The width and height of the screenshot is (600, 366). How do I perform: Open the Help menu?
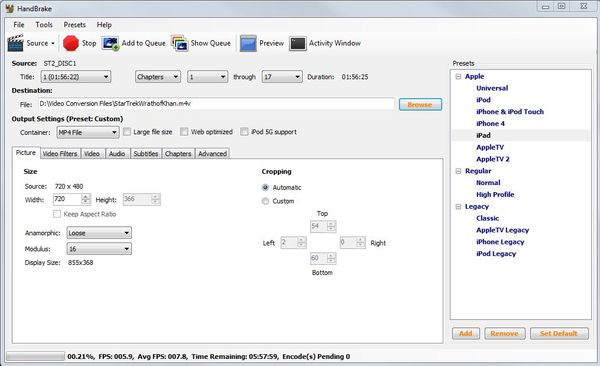tap(104, 25)
